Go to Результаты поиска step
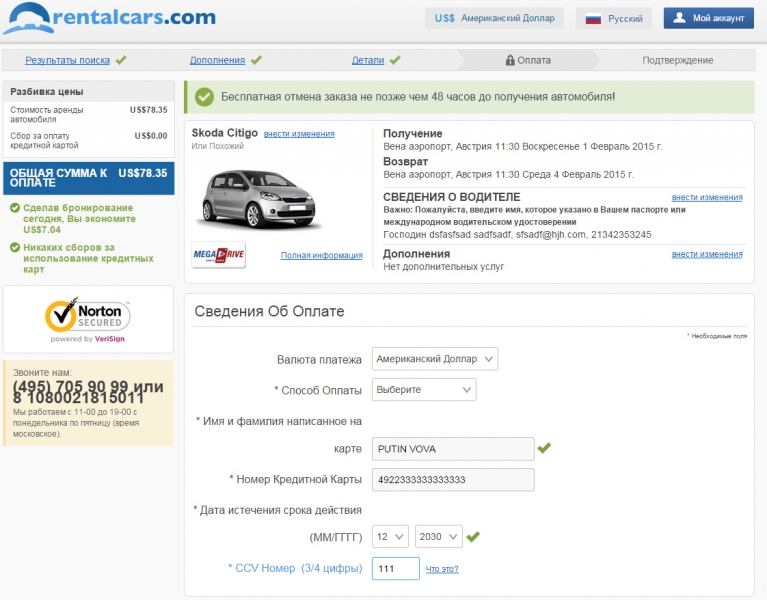 (68, 60)
